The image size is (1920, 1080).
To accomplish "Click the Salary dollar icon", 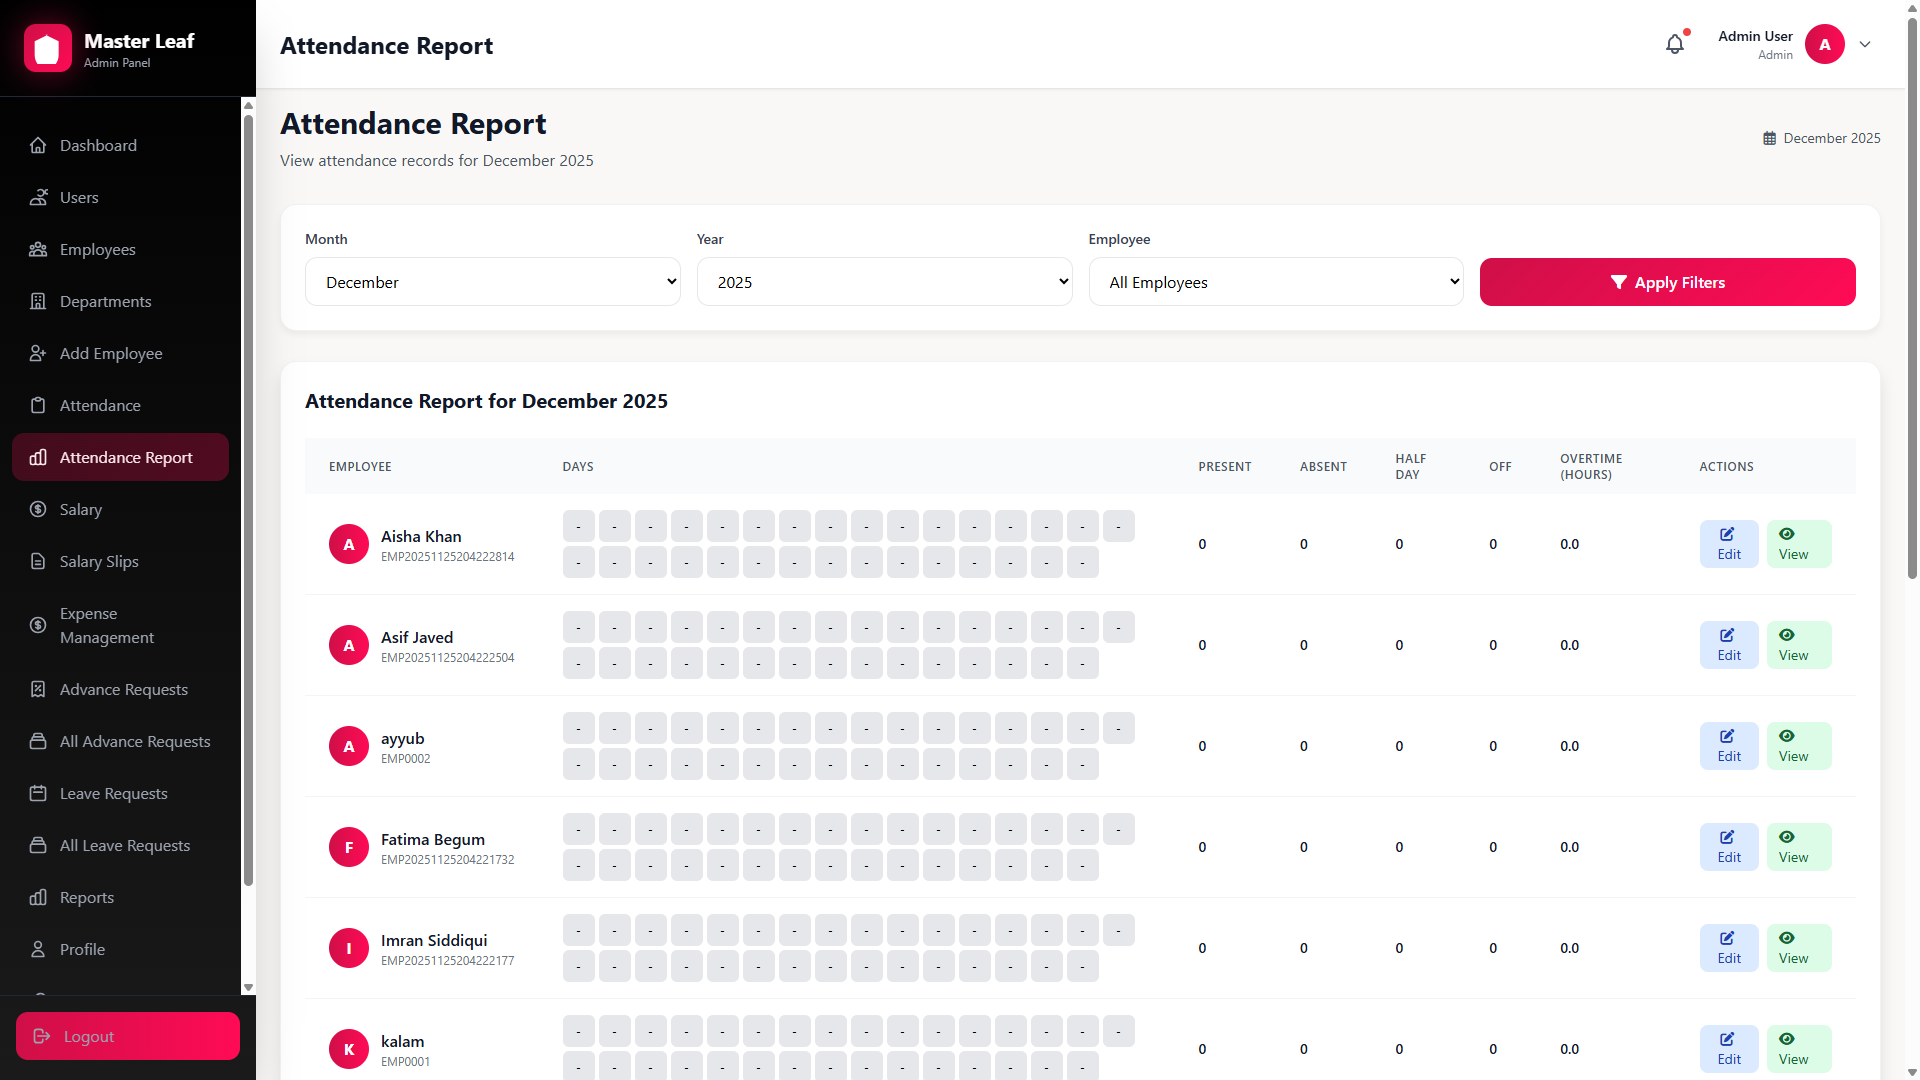I will point(38,509).
